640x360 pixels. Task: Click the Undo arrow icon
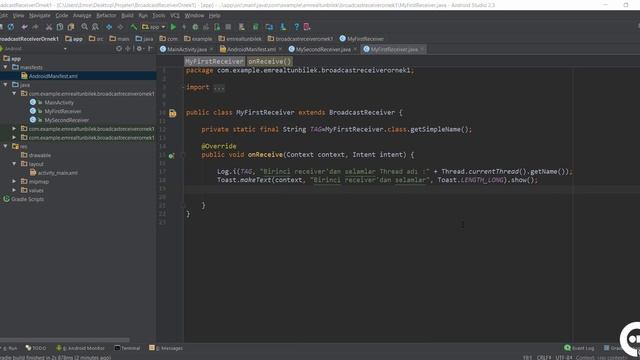coord(24,27)
